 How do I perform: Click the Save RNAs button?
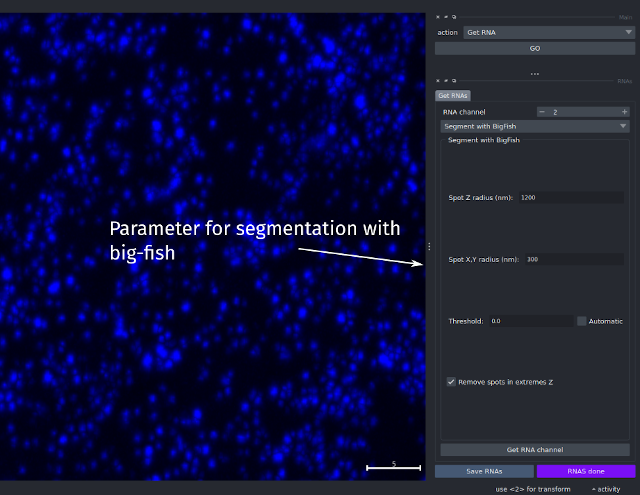(484, 471)
